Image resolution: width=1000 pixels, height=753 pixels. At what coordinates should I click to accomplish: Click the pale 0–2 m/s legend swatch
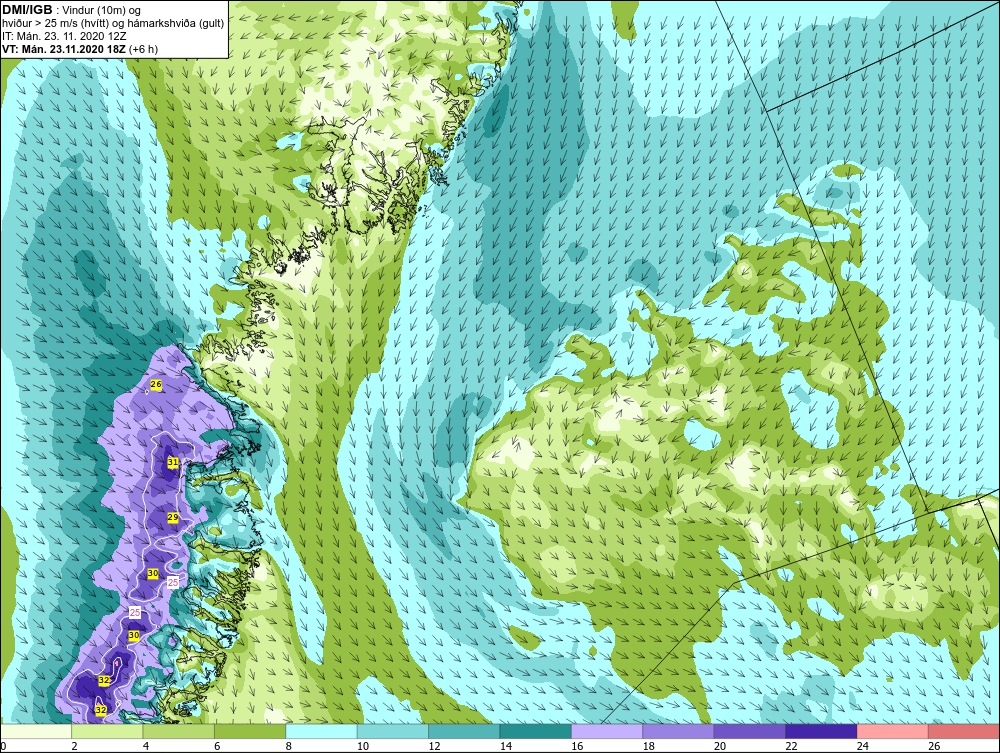36,731
